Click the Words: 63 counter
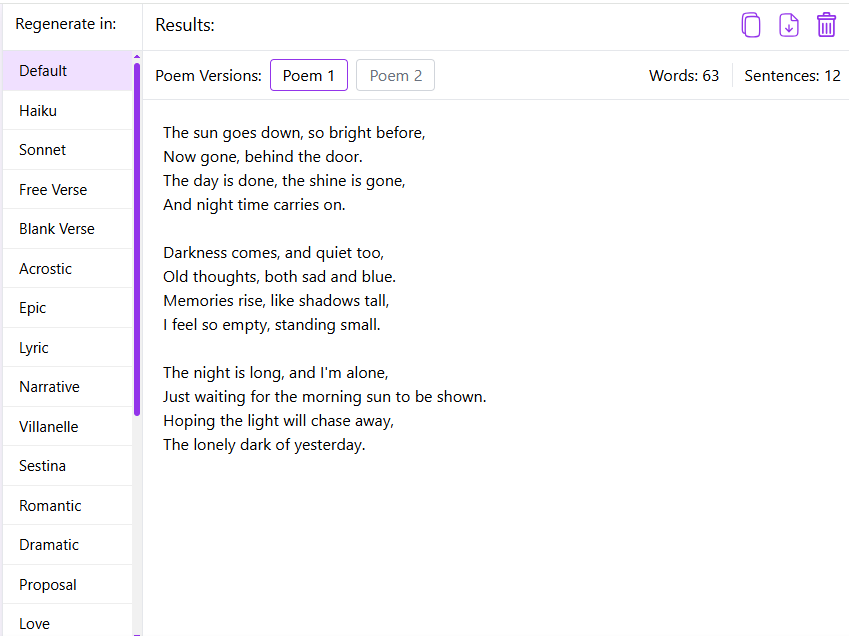Viewport: 849px width, 636px height. click(x=684, y=76)
